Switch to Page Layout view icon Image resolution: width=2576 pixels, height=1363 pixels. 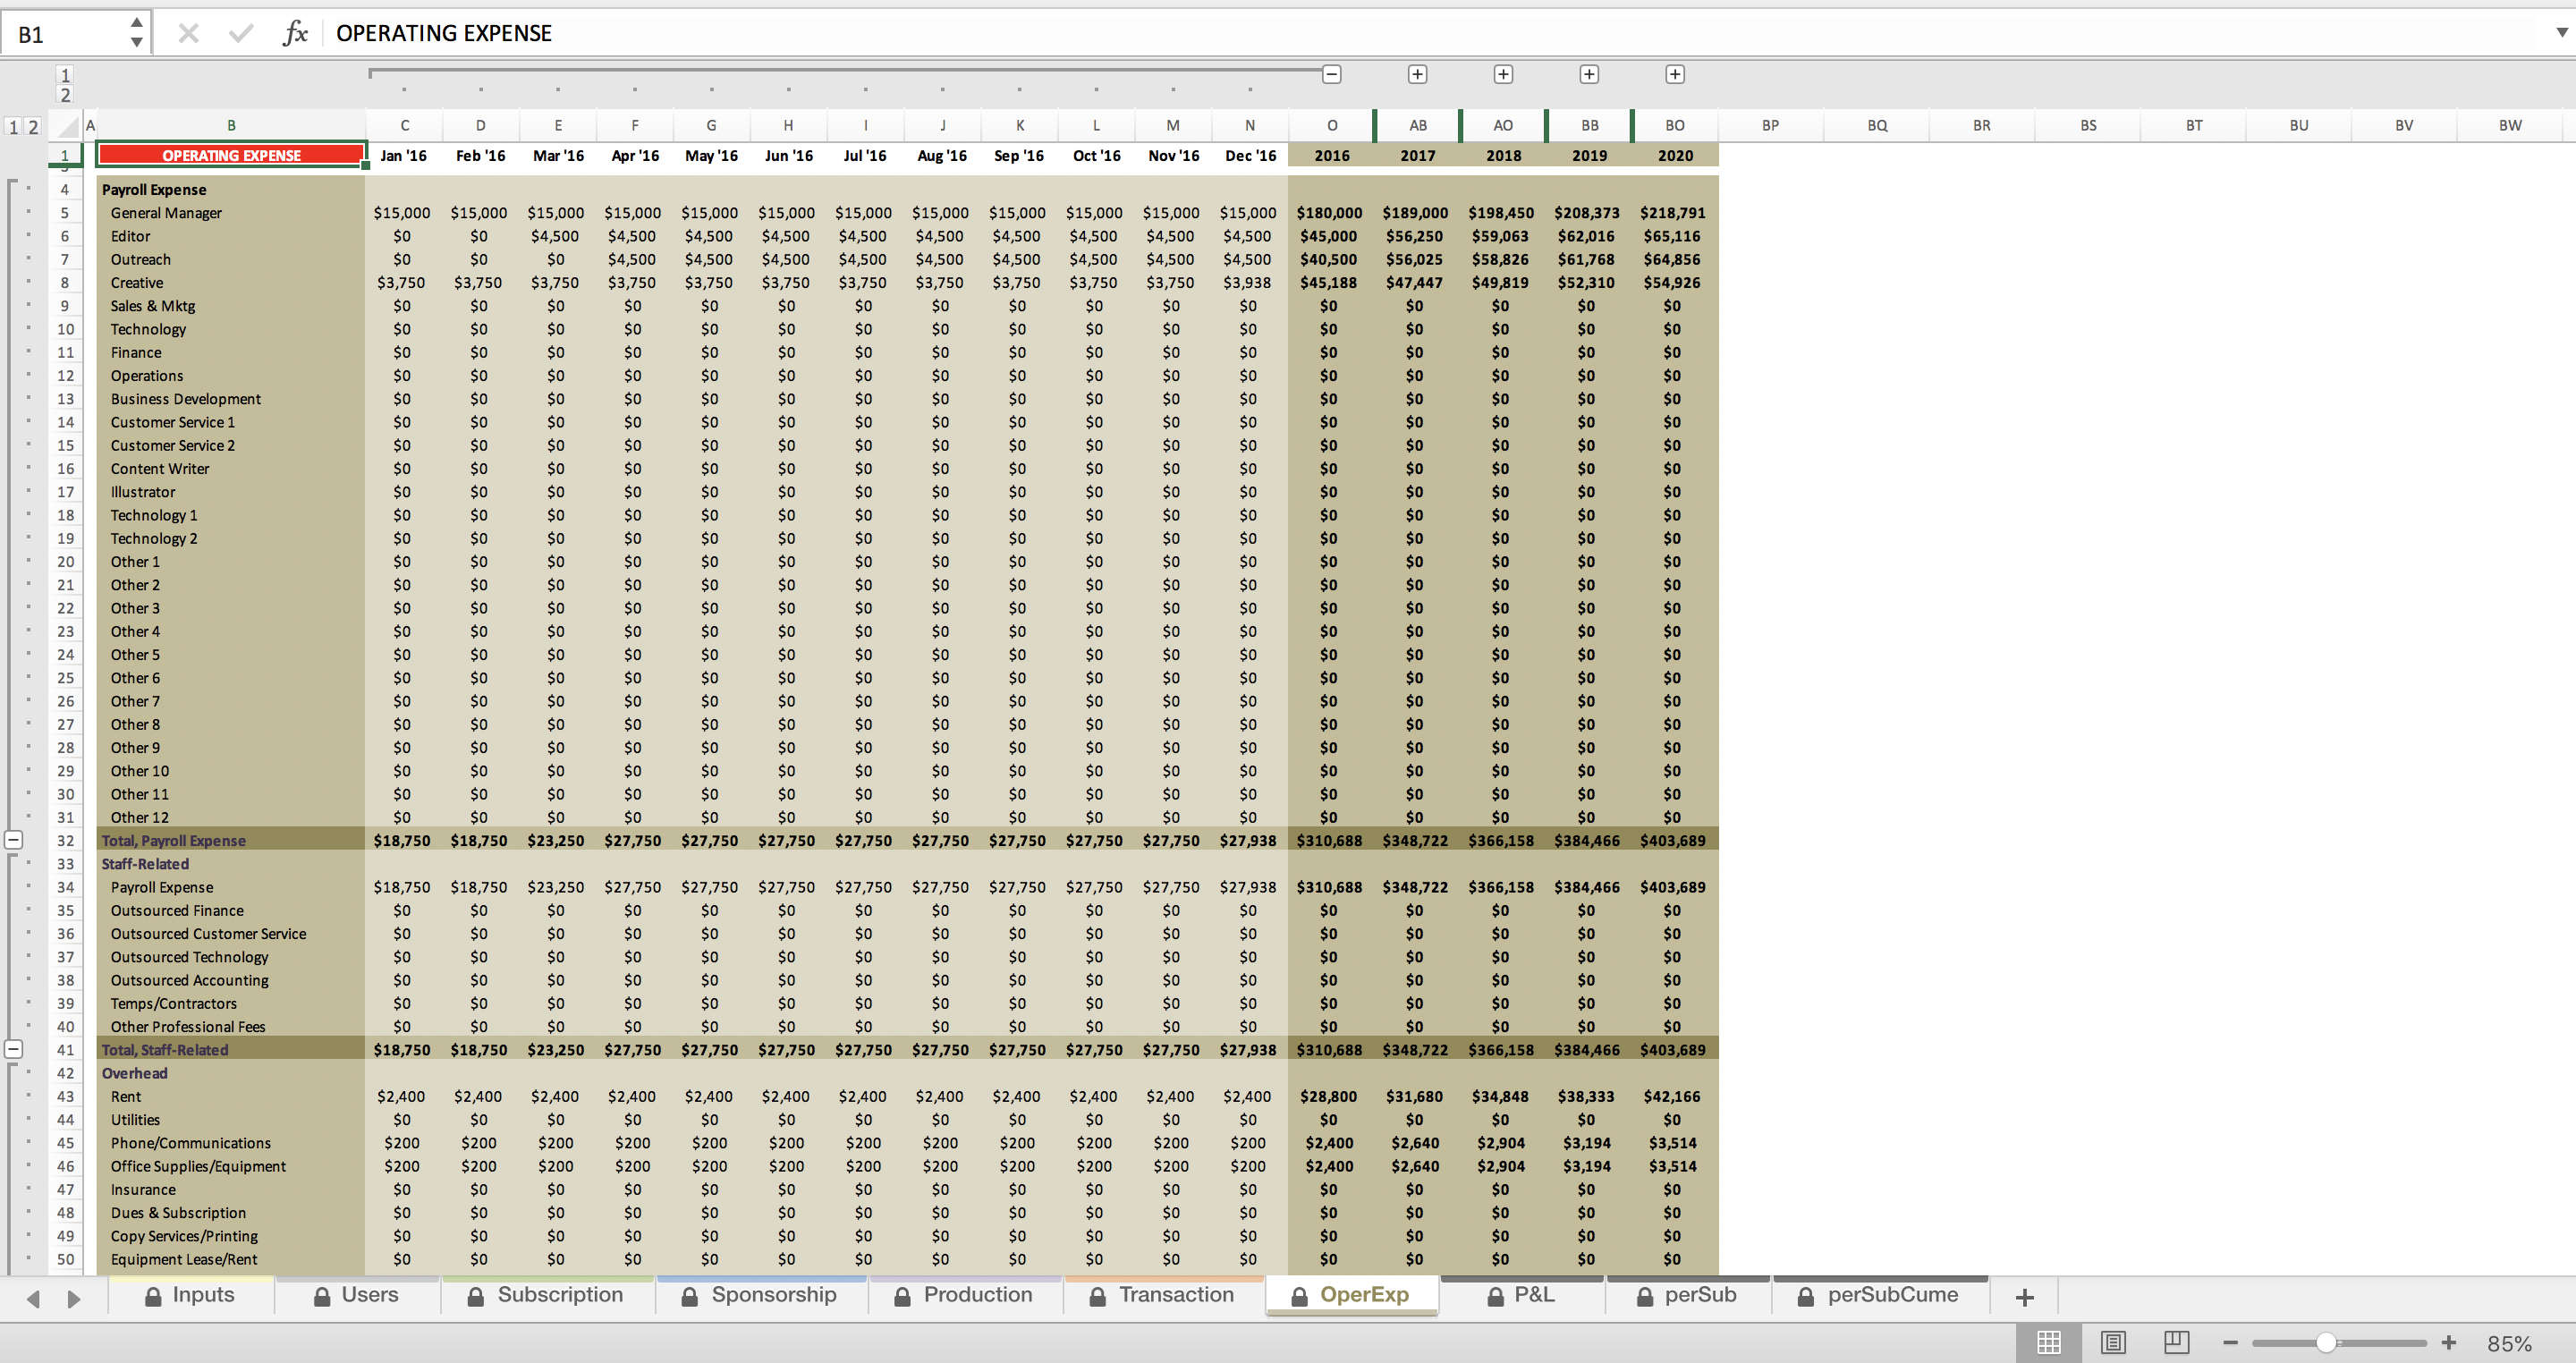click(x=2113, y=1343)
